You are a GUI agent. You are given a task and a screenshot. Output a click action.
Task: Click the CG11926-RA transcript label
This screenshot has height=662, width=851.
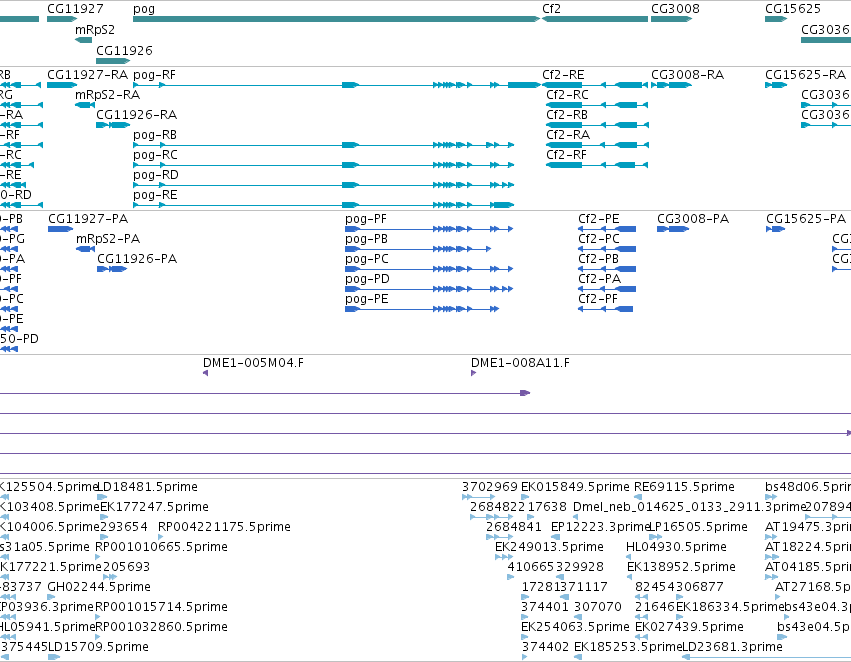point(136,114)
